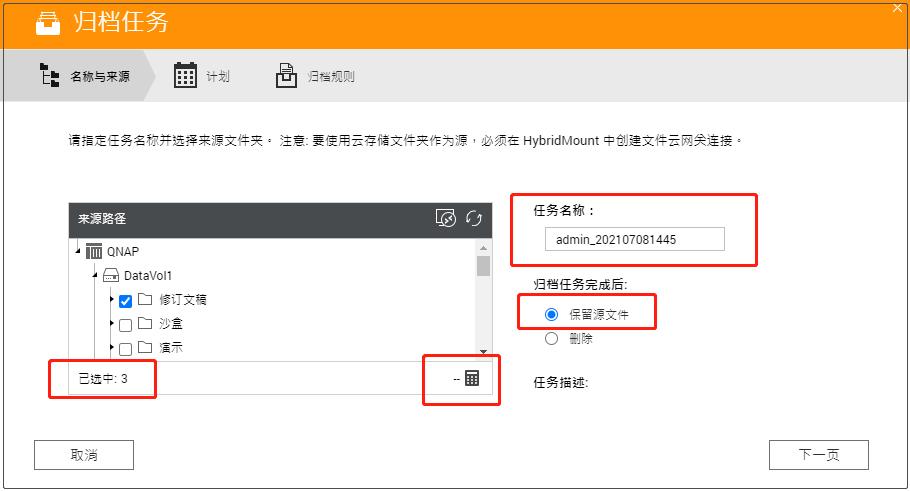Click the 修订文稿 folder icon

[145, 299]
